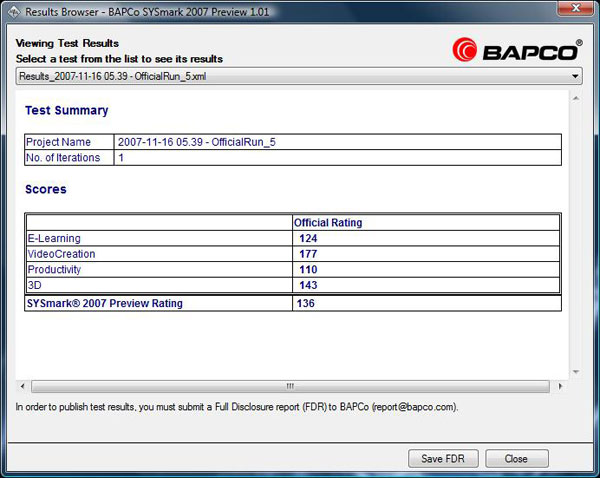Open the test results file dropdown
Viewport: 600px width, 478px height.
click(299, 76)
